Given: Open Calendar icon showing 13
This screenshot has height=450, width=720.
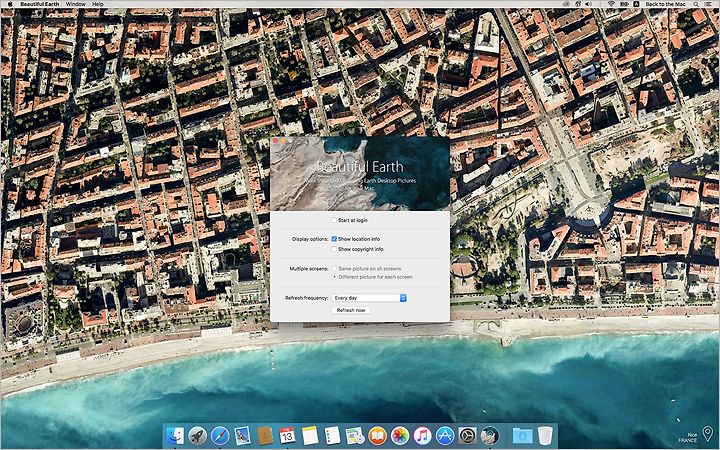Looking at the screenshot, I should (x=287, y=435).
